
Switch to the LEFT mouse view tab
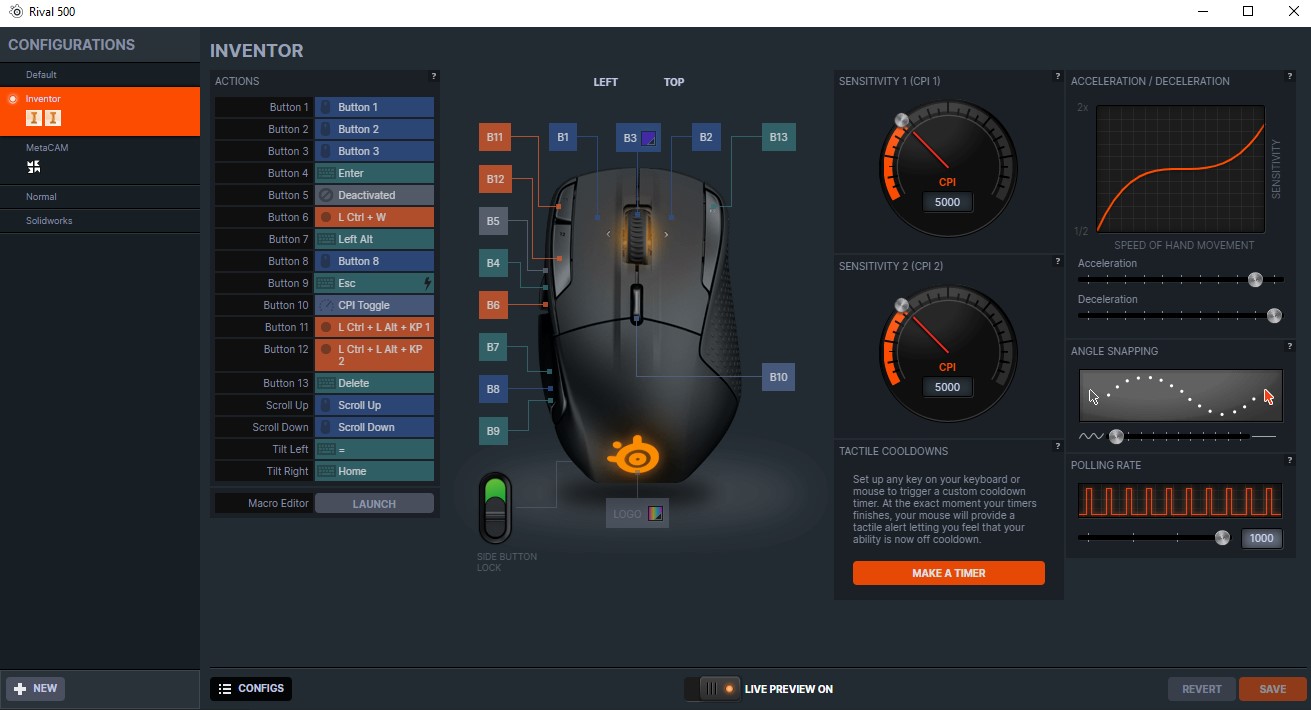[605, 82]
